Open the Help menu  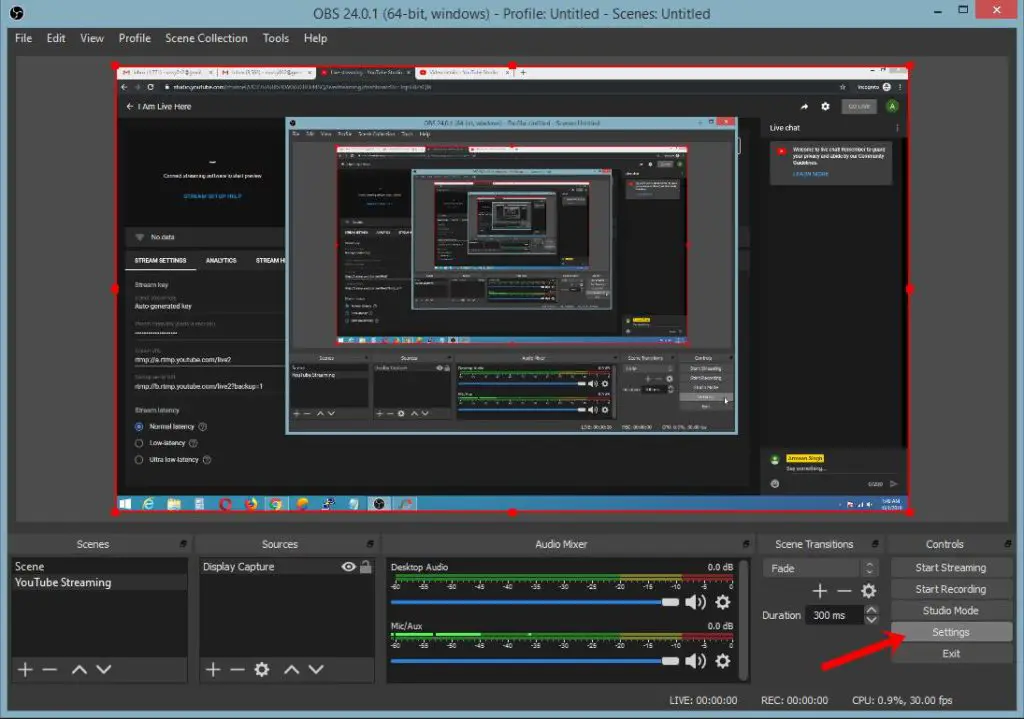[315, 38]
